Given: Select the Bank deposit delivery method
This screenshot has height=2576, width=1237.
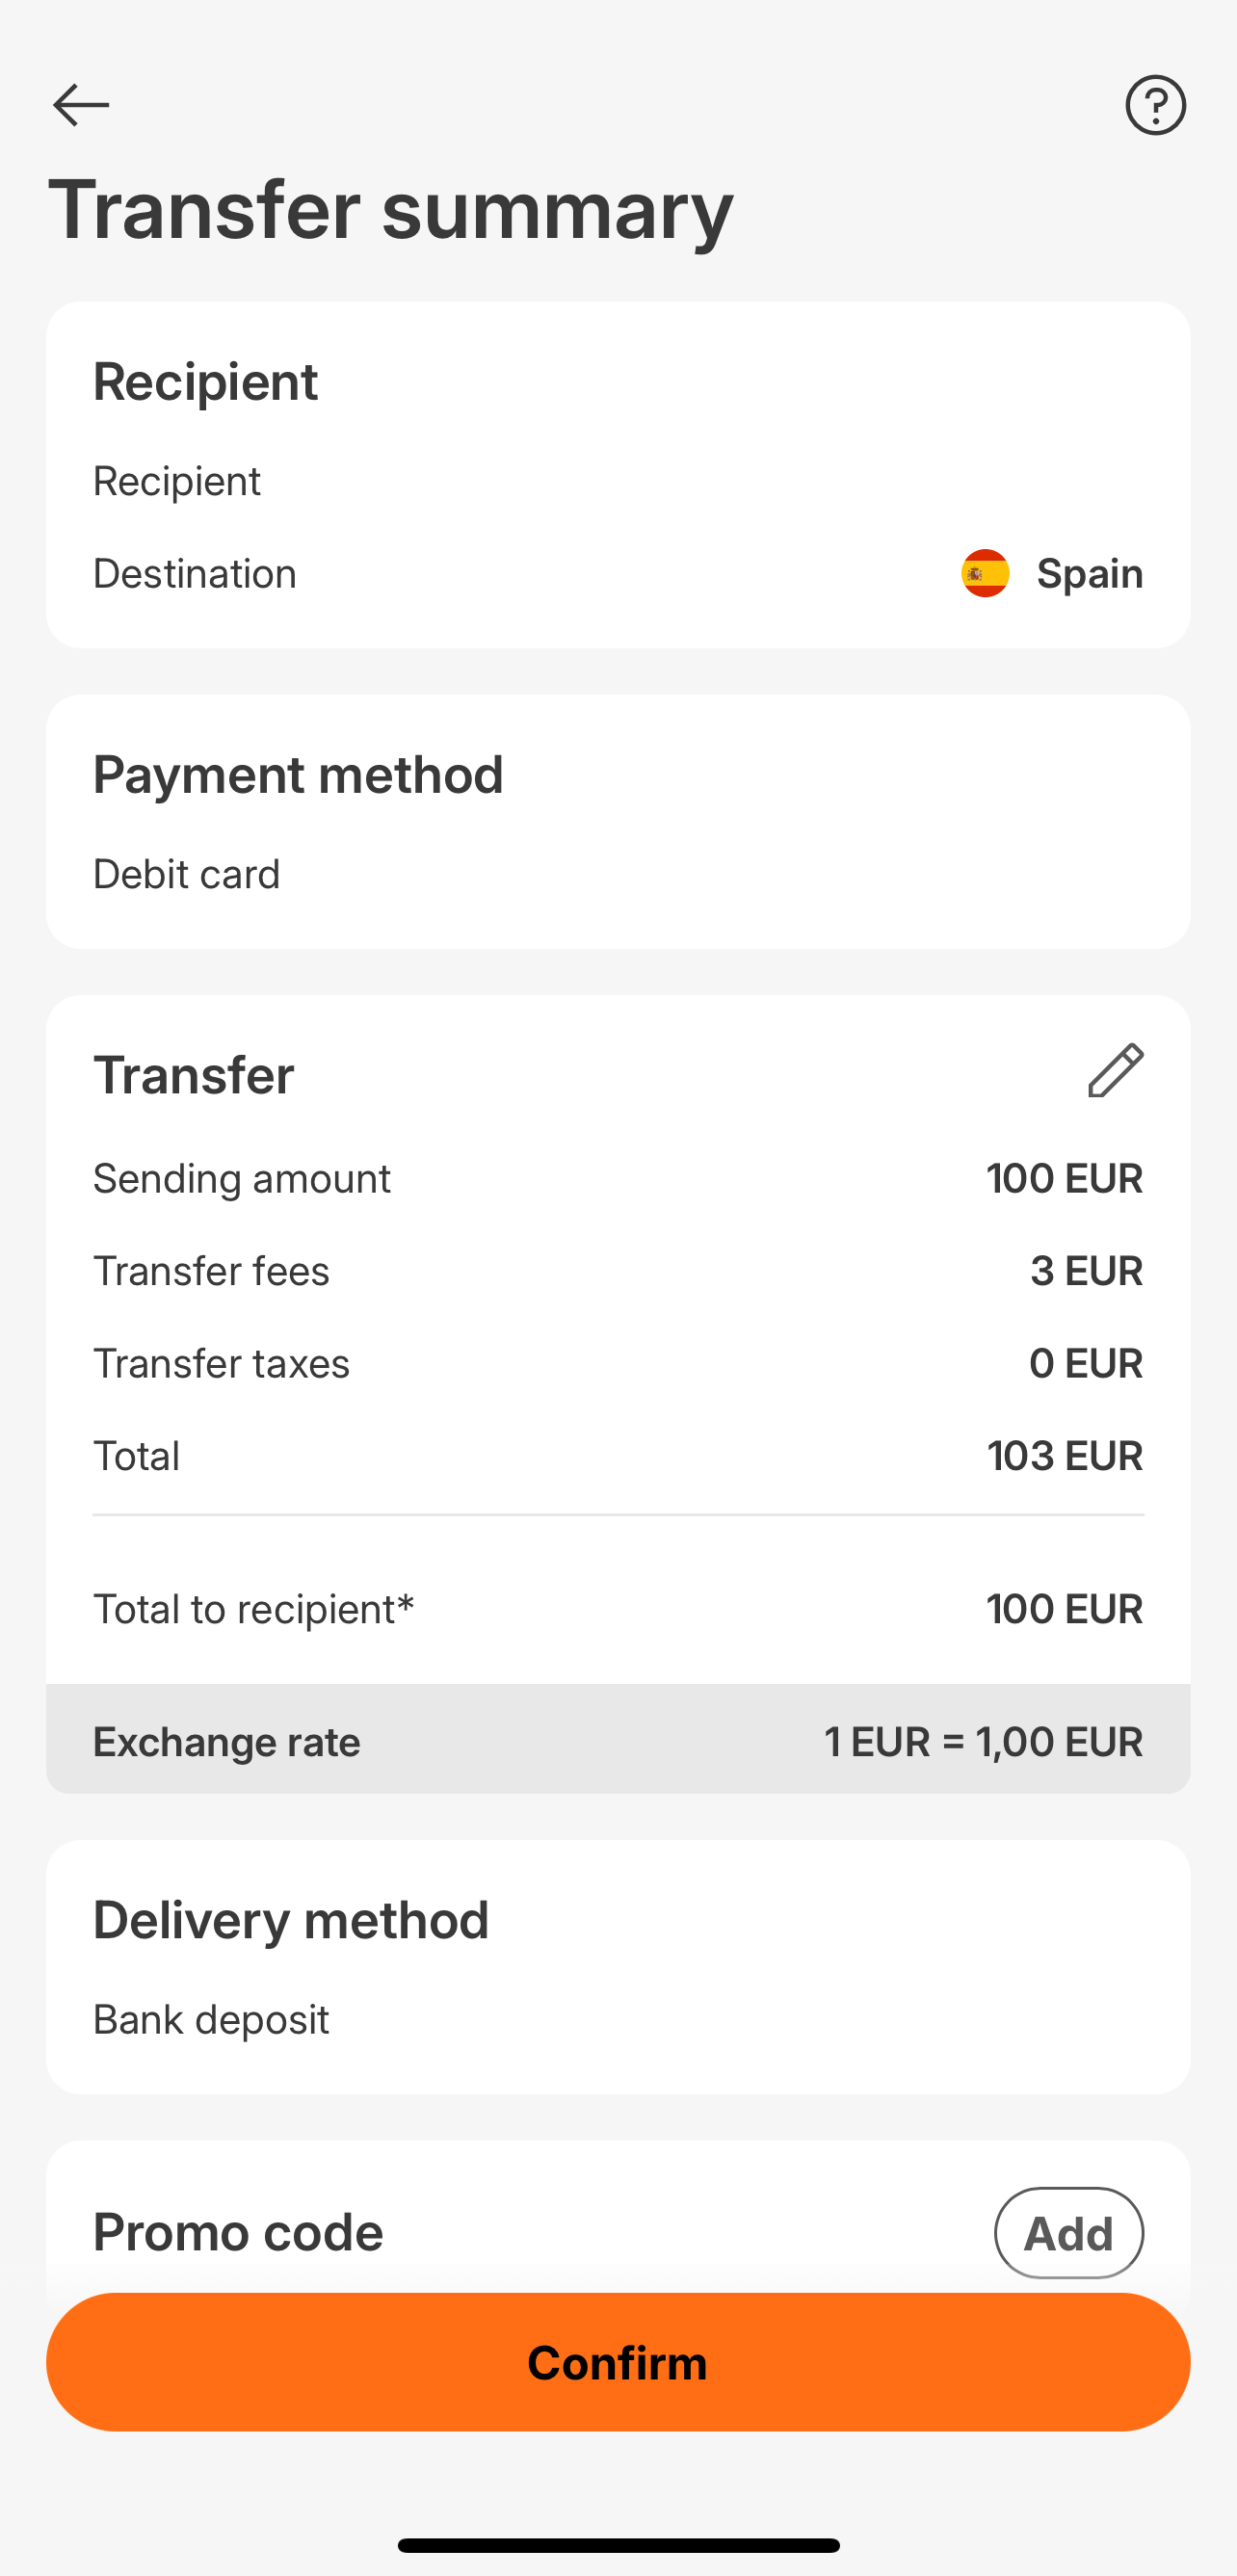Looking at the screenshot, I should 211,2020.
